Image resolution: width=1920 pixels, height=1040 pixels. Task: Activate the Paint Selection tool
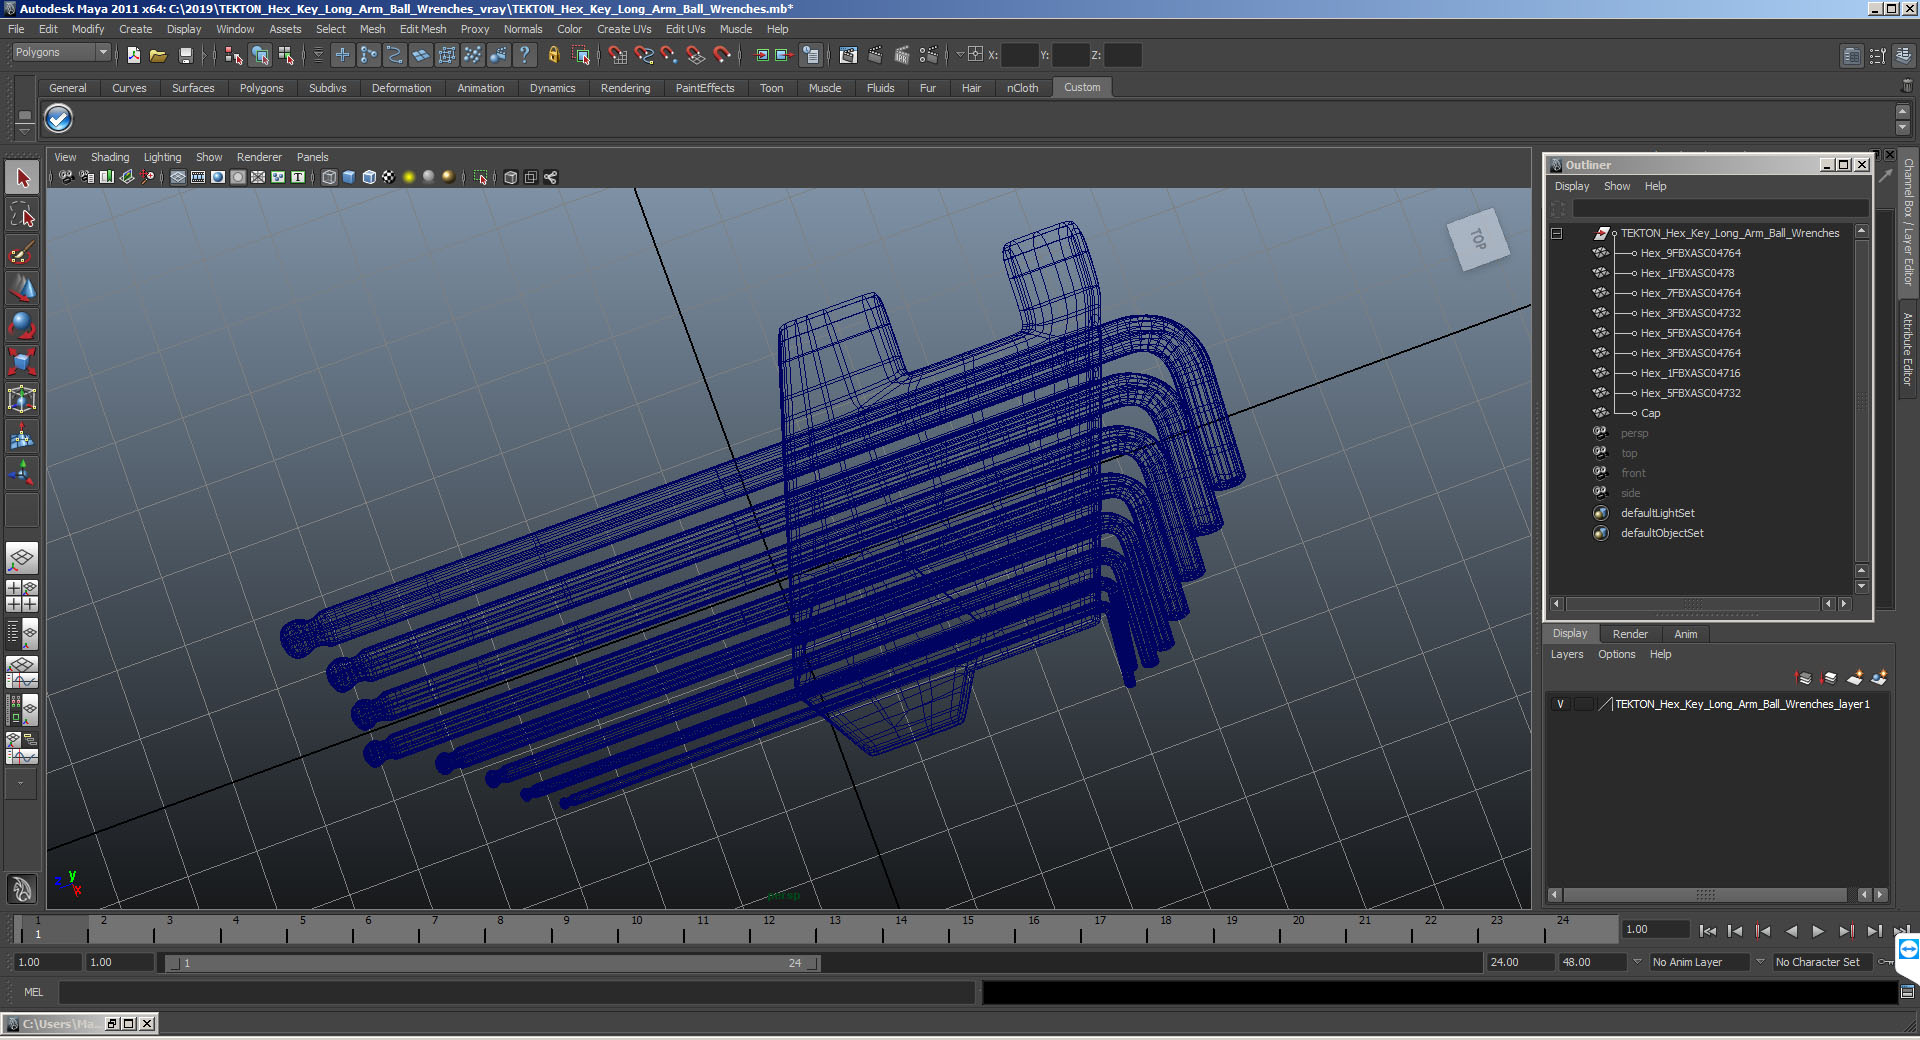[22, 252]
